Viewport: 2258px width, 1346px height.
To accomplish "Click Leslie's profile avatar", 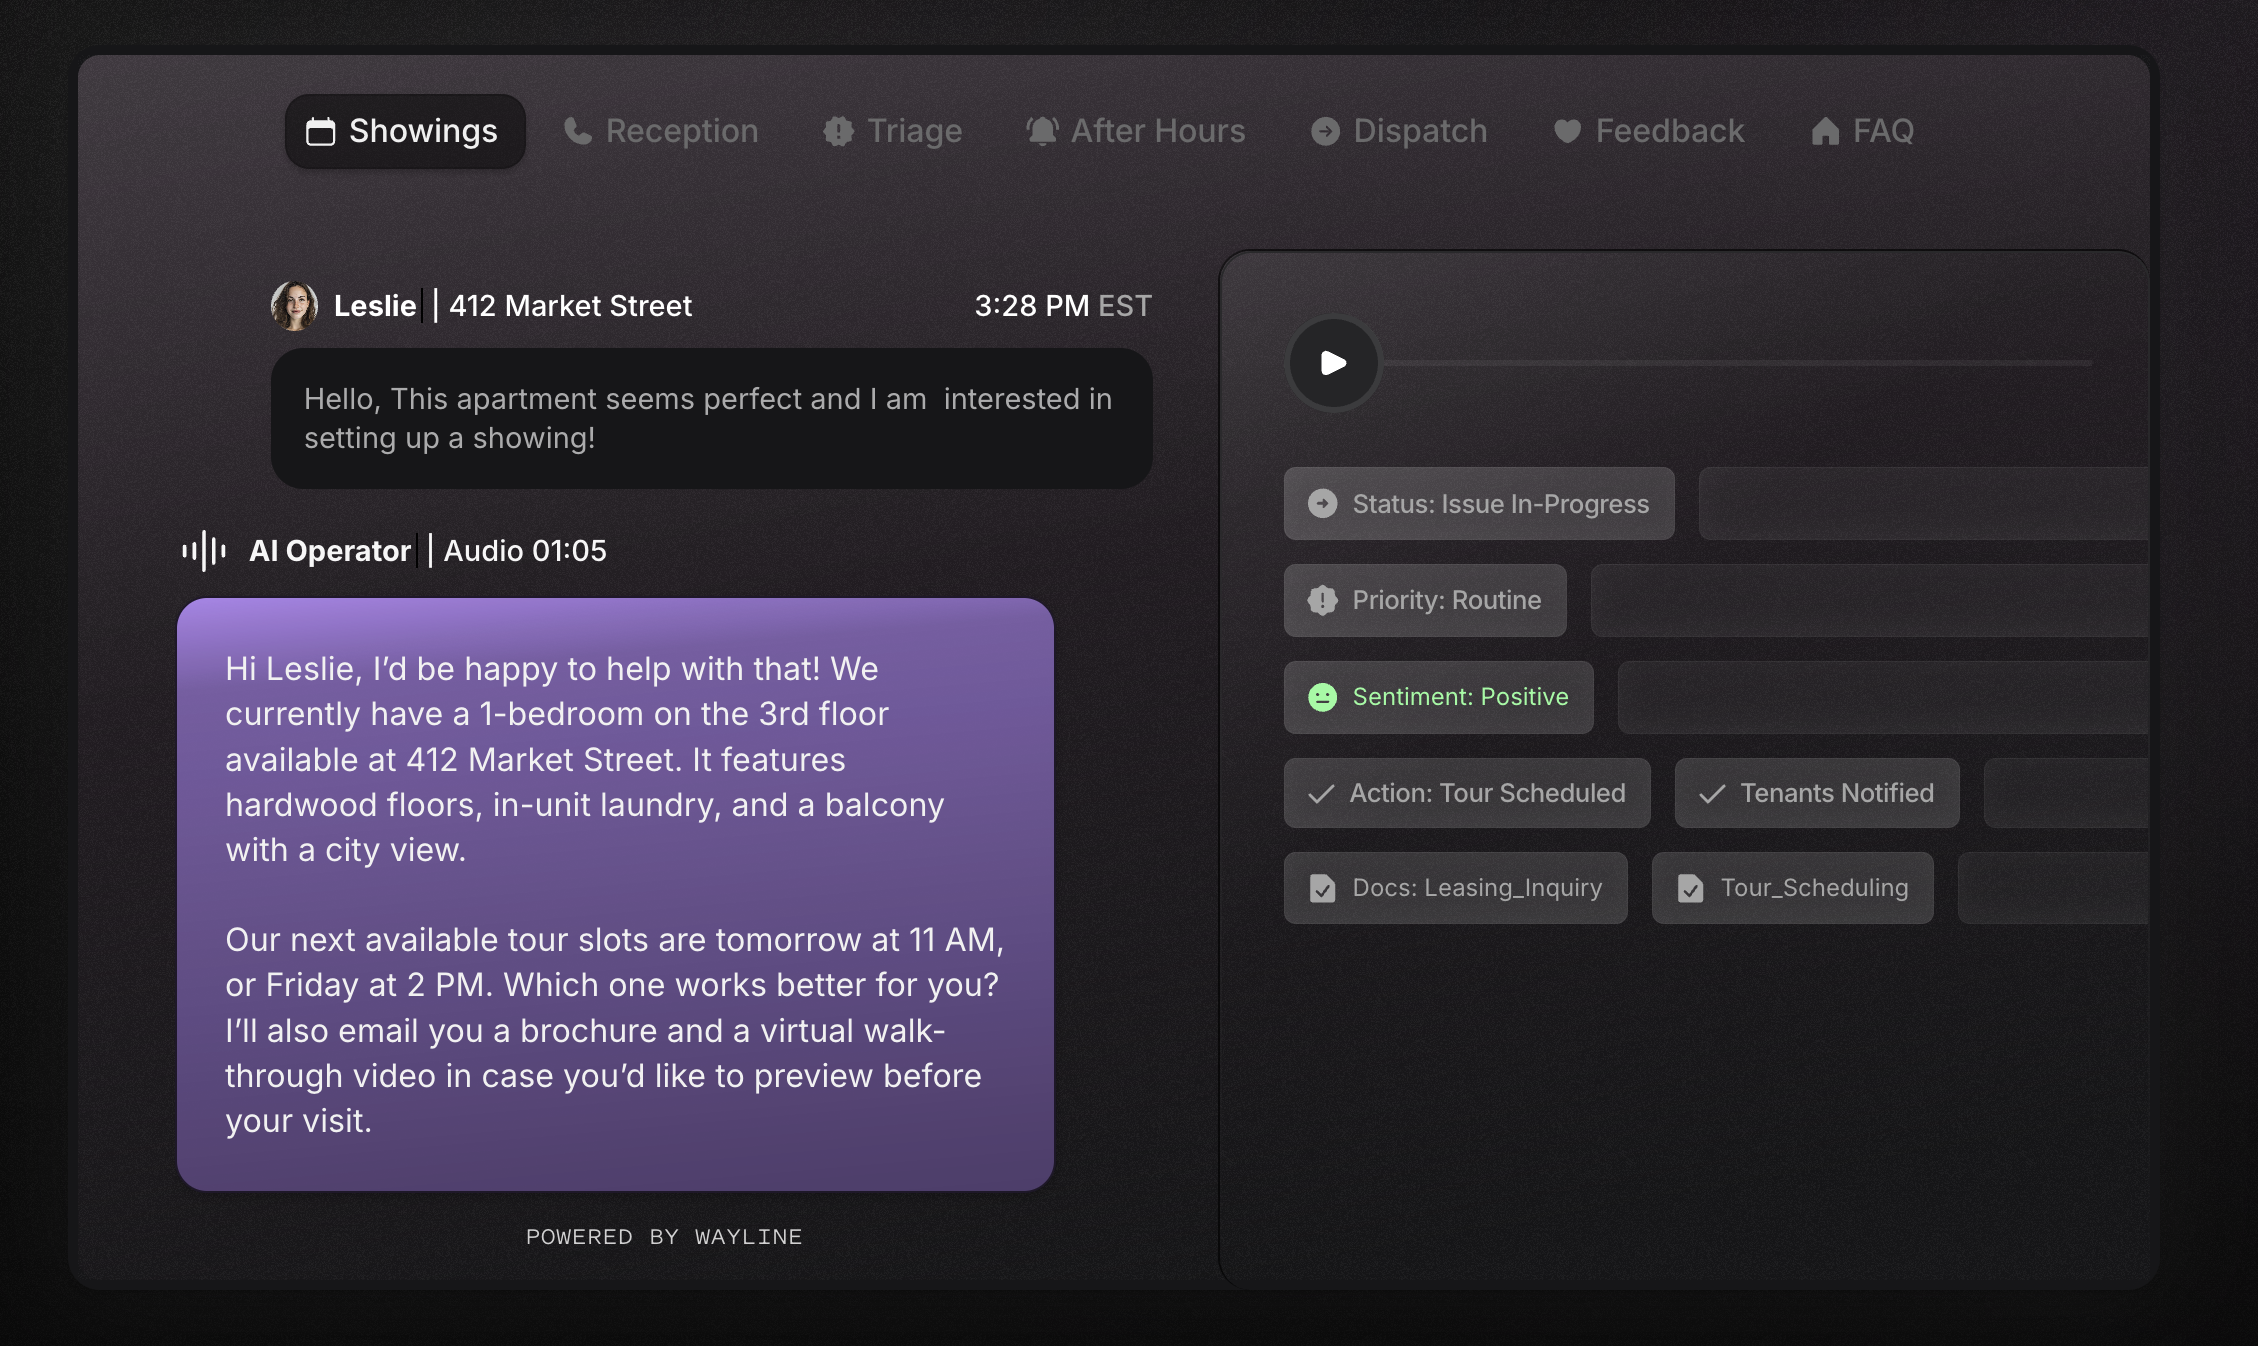I will point(294,306).
